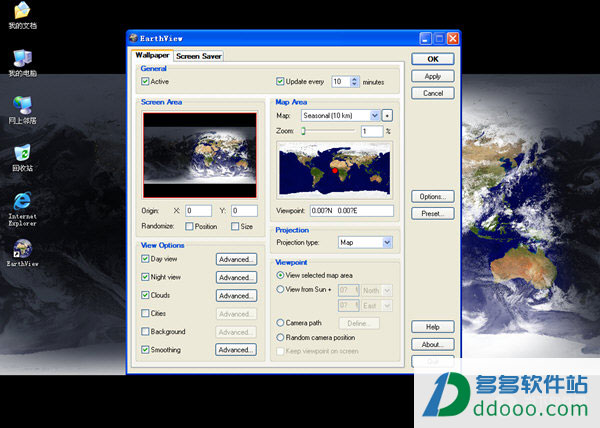Open the Preset button

click(x=433, y=213)
